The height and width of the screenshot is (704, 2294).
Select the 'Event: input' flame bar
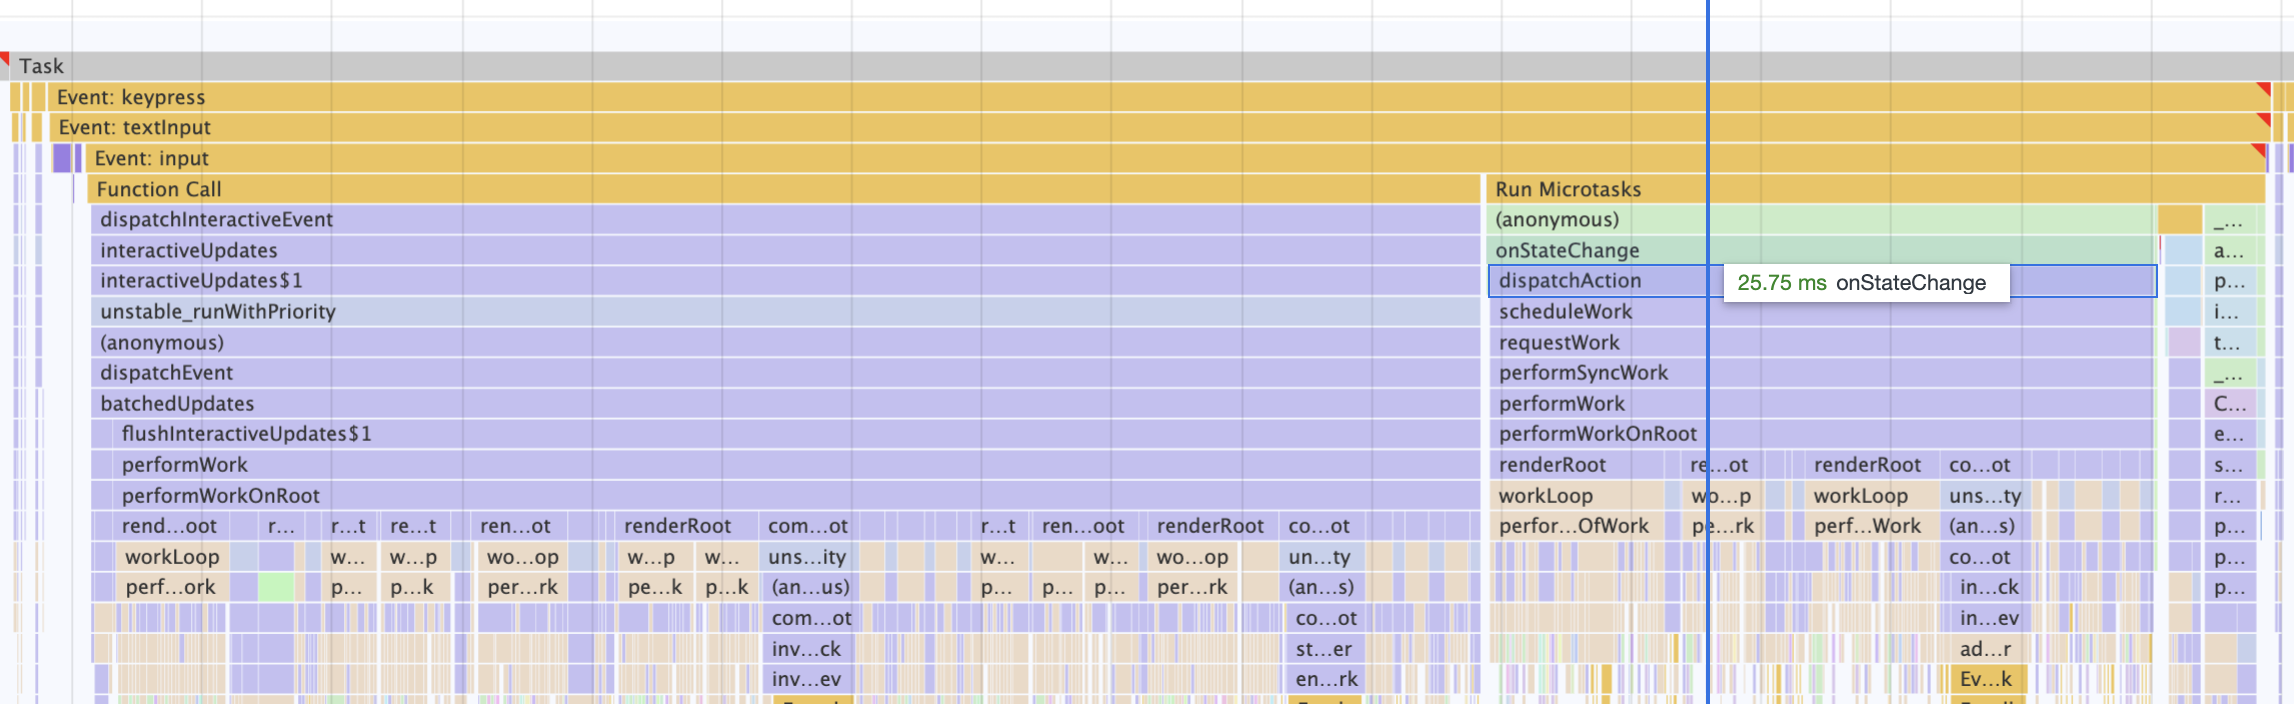(x=1175, y=158)
